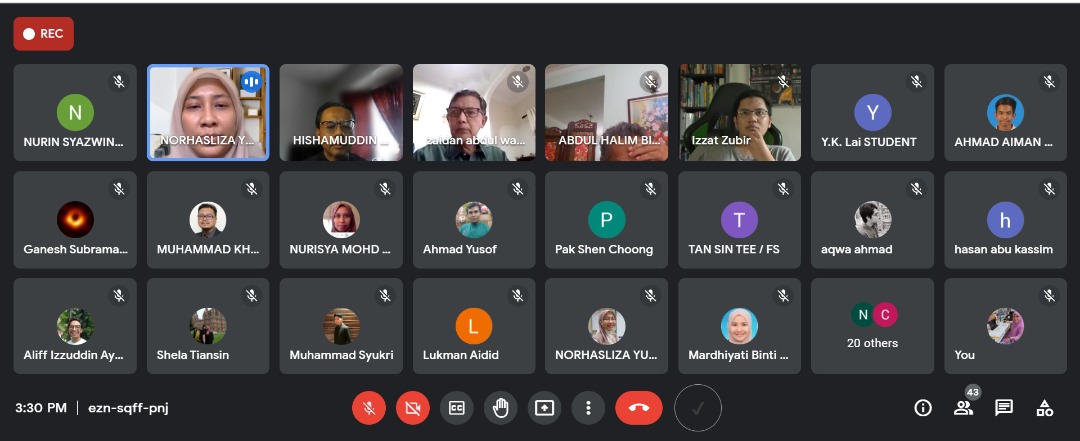The image size is (1080, 441).
Task: Turn on closed captions
Action: coord(457,408)
